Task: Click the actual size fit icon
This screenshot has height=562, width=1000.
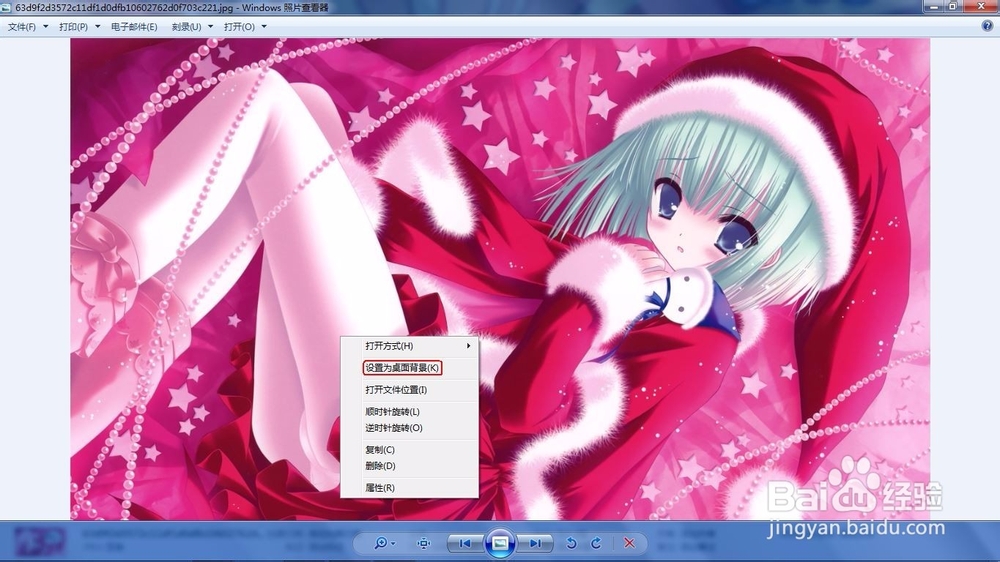Action: [x=423, y=543]
